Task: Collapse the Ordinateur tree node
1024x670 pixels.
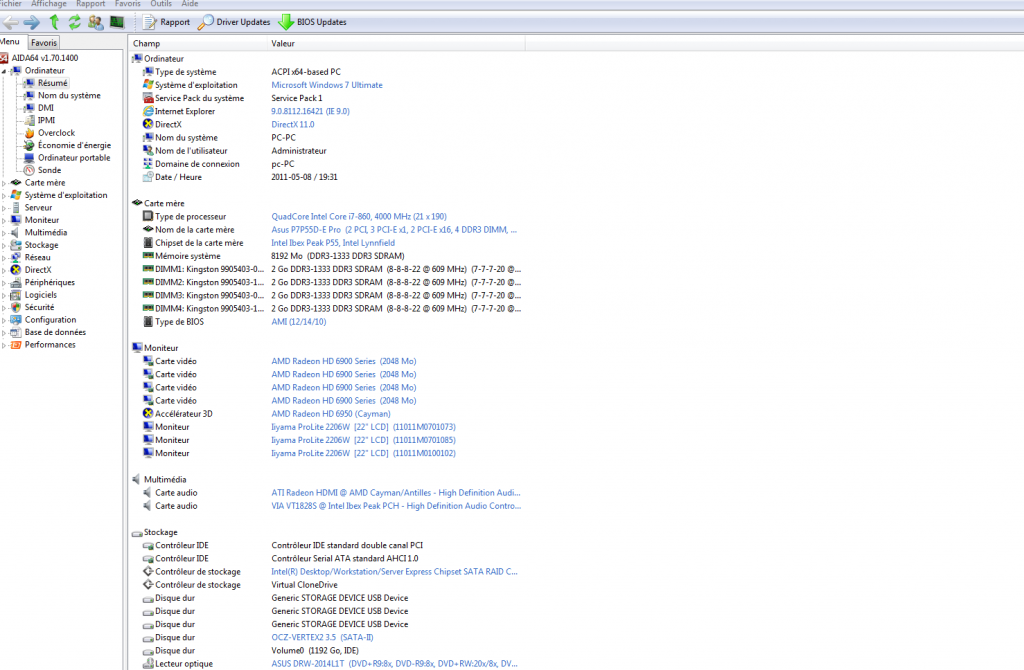Action: [x=4, y=71]
